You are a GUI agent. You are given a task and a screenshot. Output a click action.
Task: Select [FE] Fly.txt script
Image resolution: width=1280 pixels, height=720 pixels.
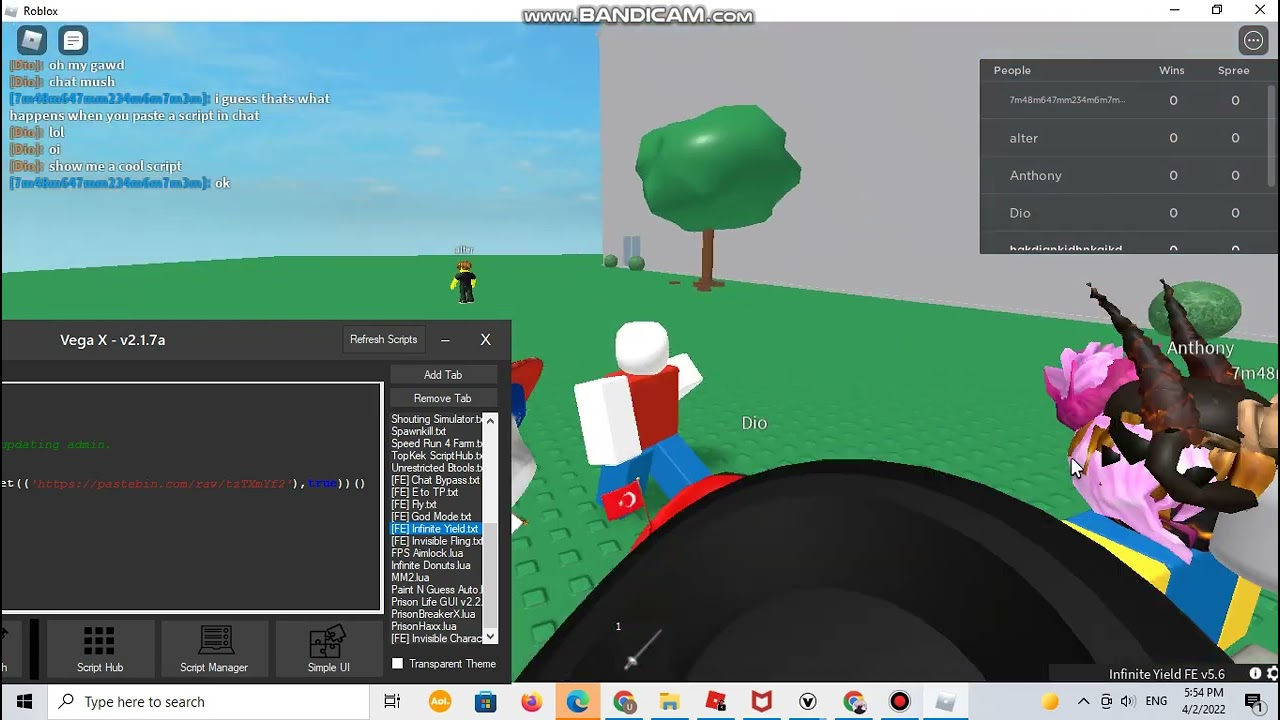[x=436, y=505]
